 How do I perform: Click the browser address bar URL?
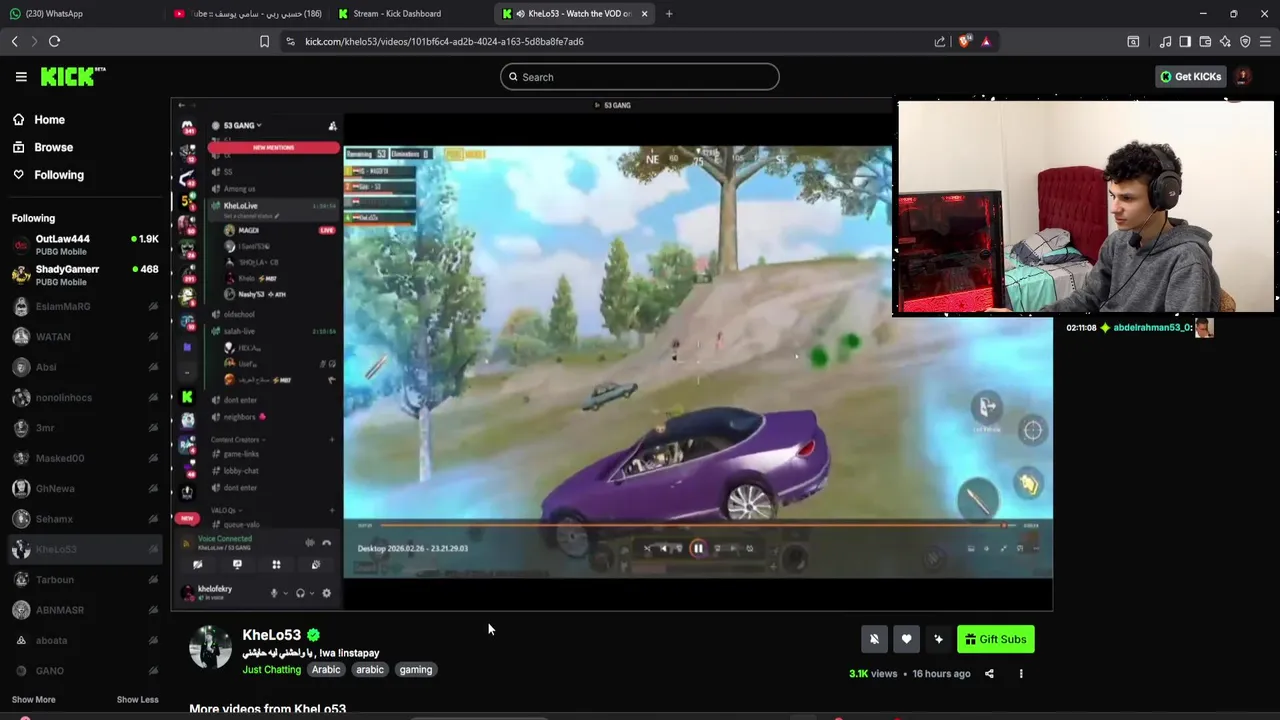click(x=444, y=42)
